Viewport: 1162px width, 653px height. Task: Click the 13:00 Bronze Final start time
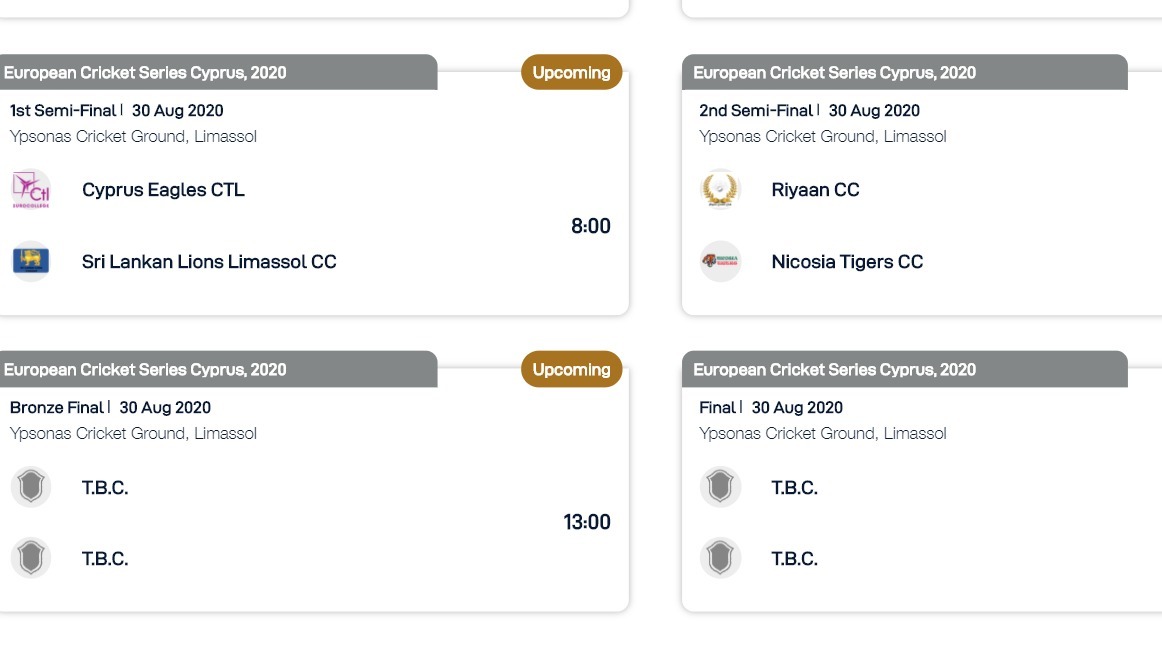point(587,523)
